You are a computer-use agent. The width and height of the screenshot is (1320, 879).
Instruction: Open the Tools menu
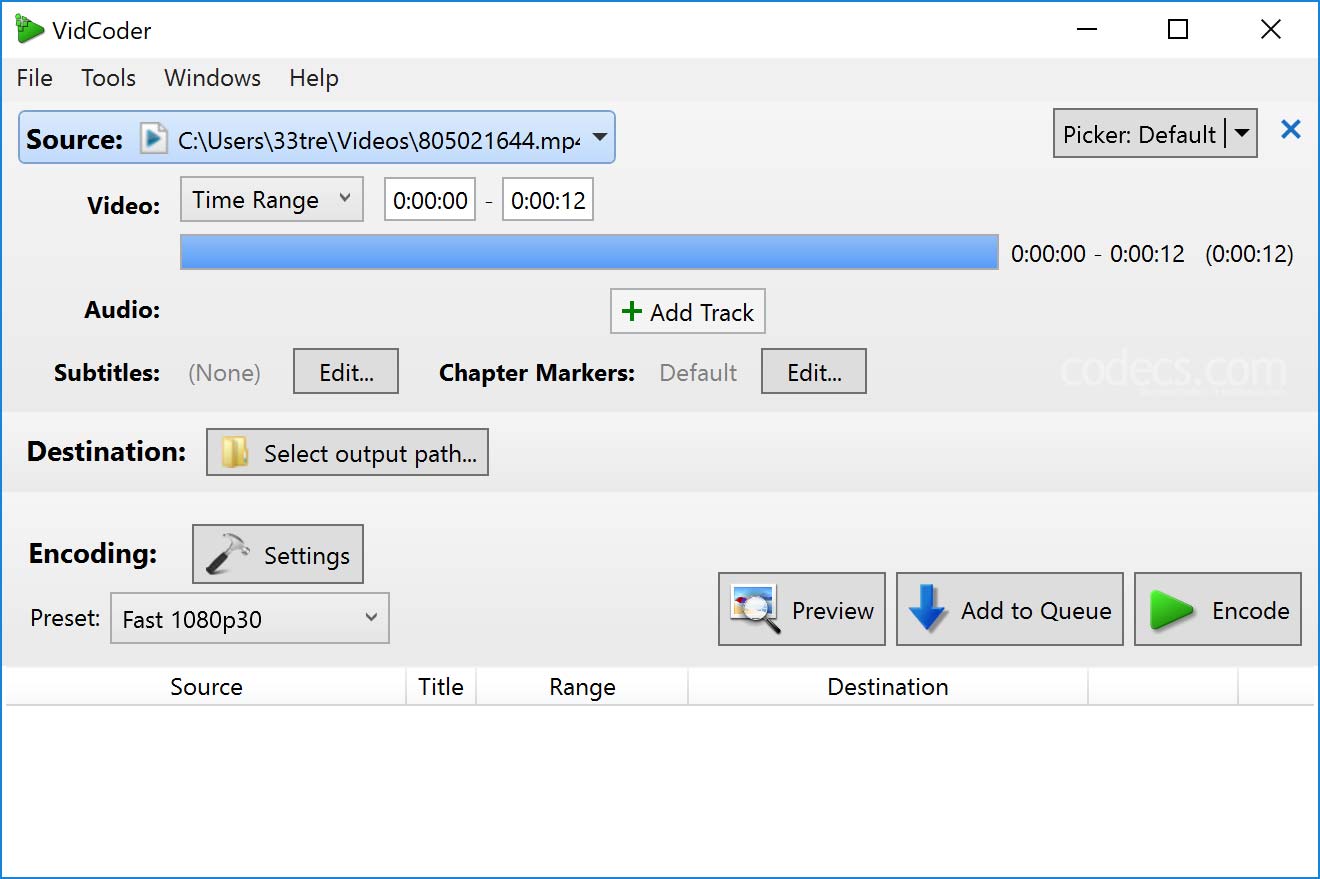point(108,78)
